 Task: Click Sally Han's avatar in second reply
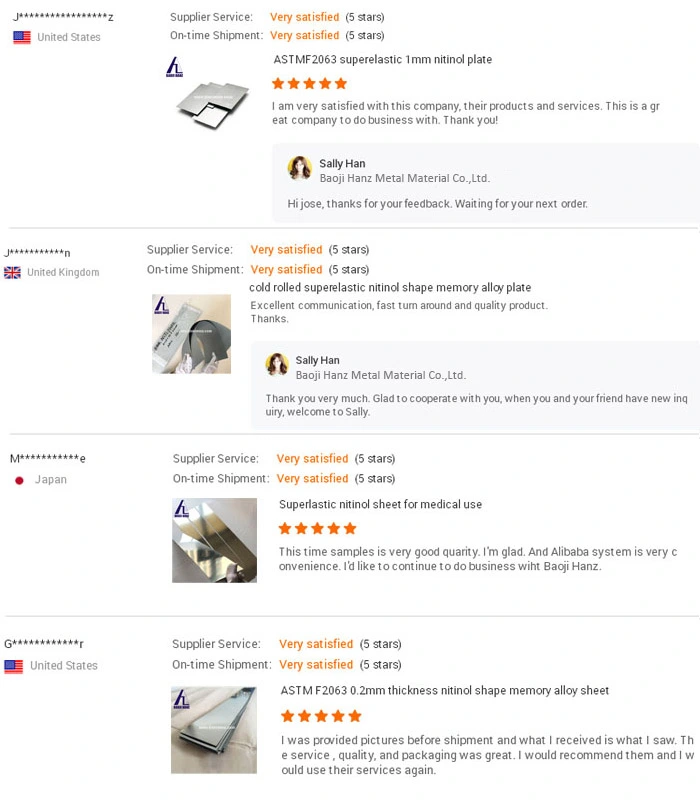point(277,364)
